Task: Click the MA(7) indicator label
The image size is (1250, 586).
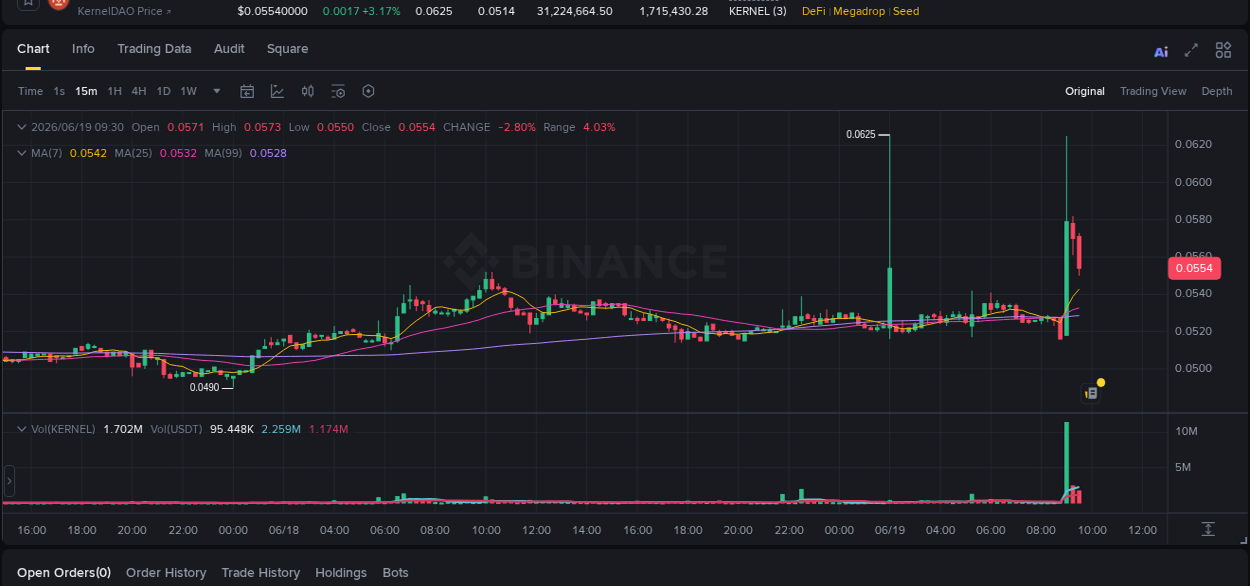Action: 47,153
